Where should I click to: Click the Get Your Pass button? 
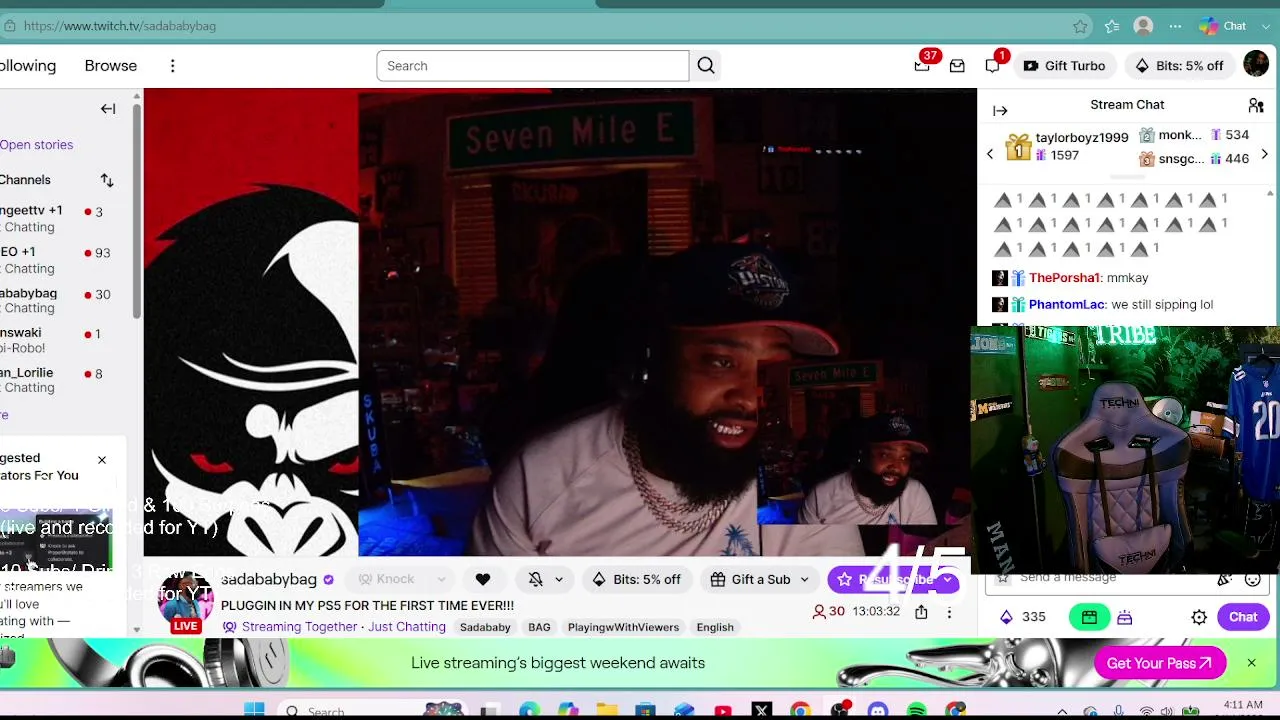[x=1160, y=663]
